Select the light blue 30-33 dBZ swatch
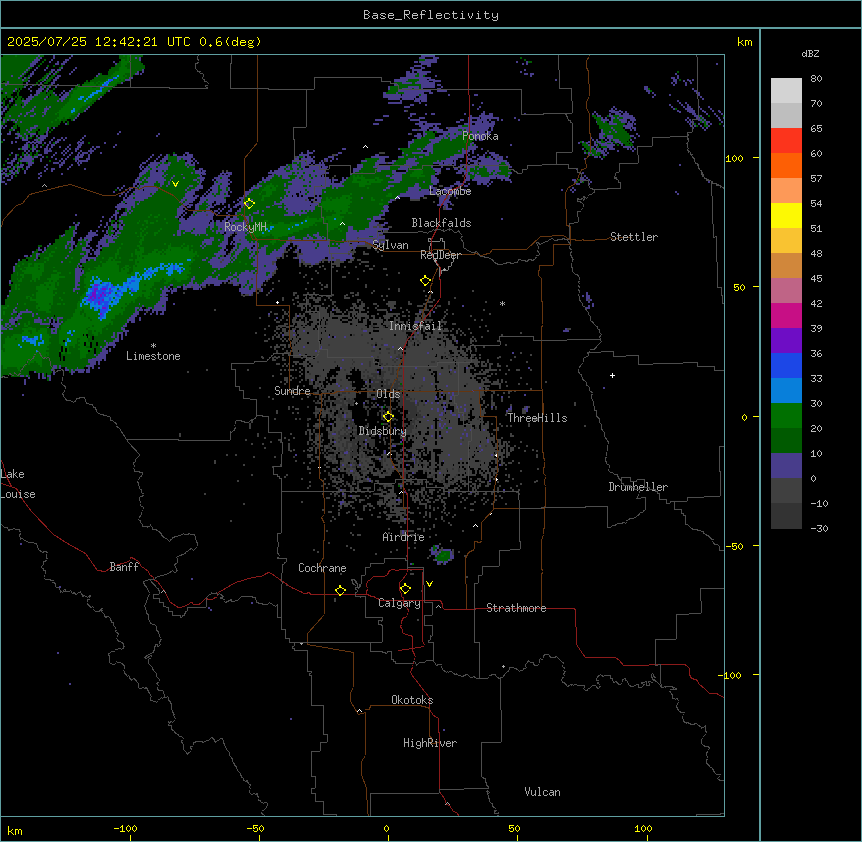The image size is (862, 842). coord(786,391)
